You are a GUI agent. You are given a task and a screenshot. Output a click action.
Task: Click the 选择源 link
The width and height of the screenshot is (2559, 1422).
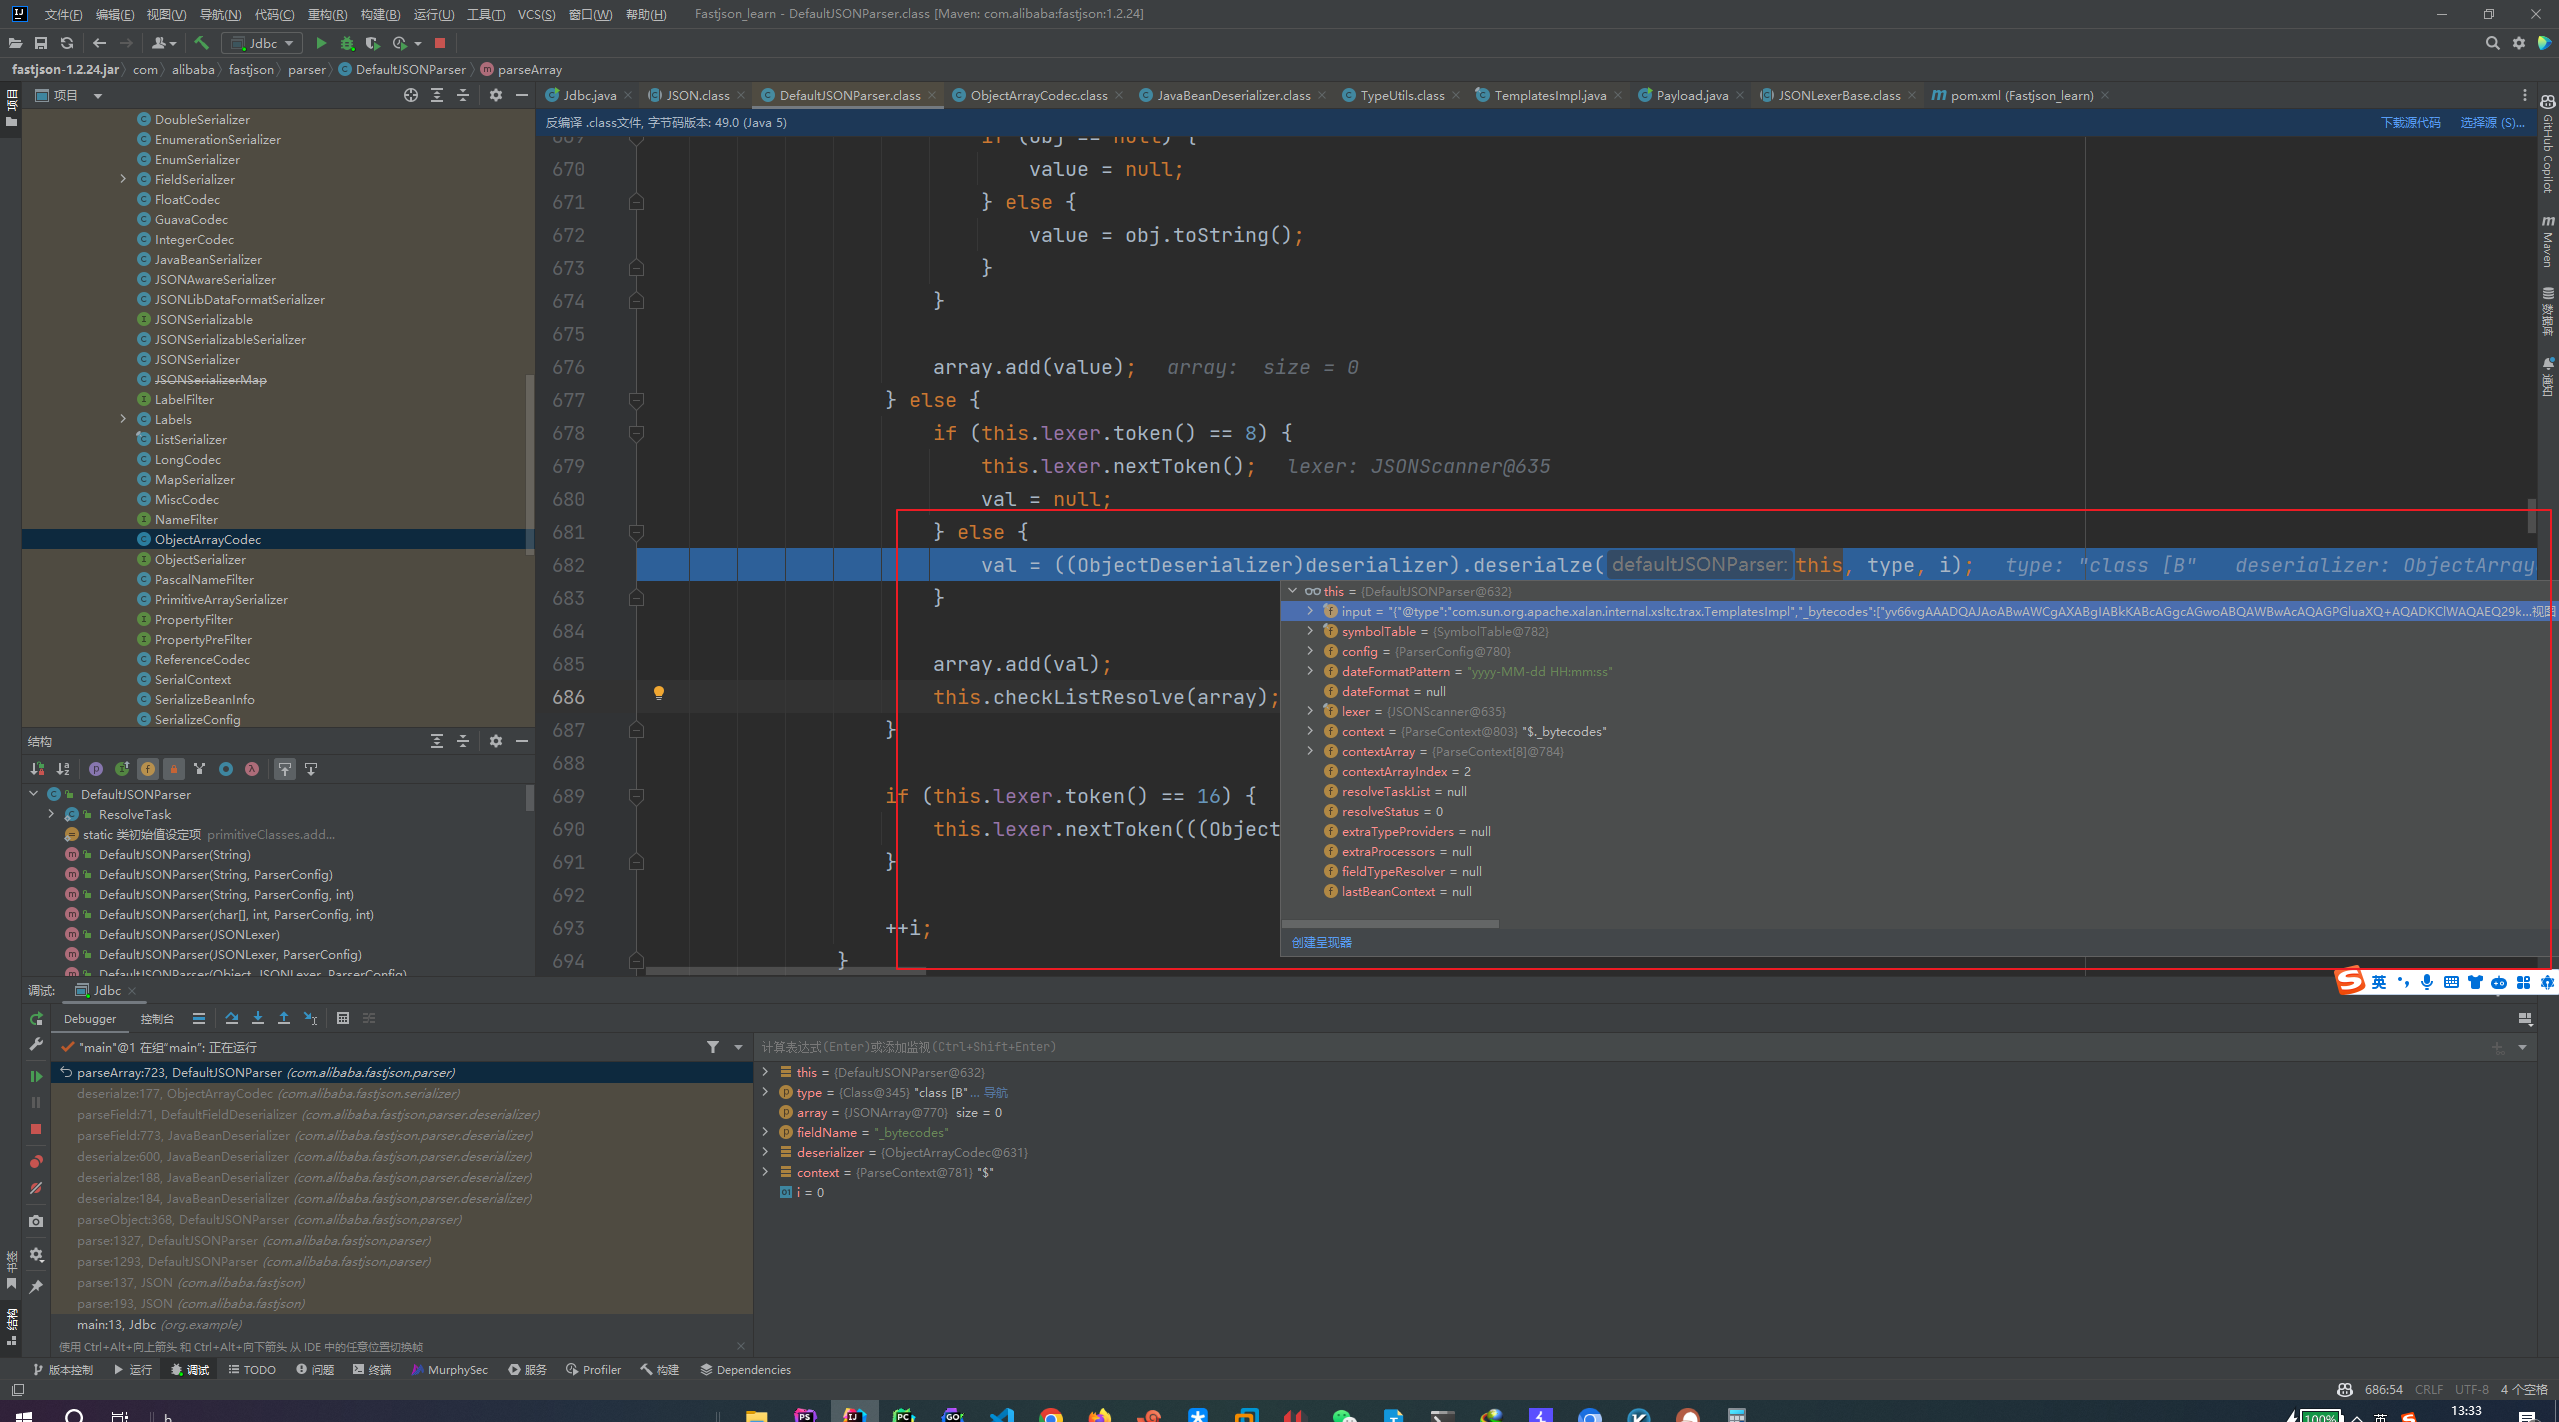click(2492, 123)
